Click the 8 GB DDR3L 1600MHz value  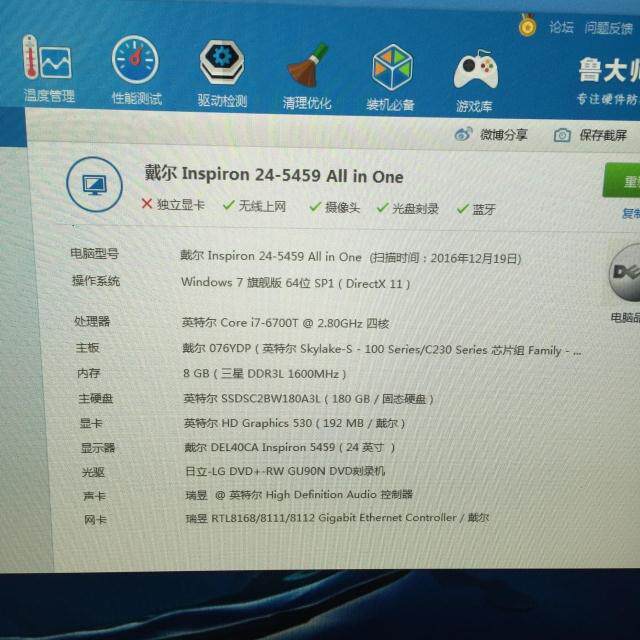point(264,373)
